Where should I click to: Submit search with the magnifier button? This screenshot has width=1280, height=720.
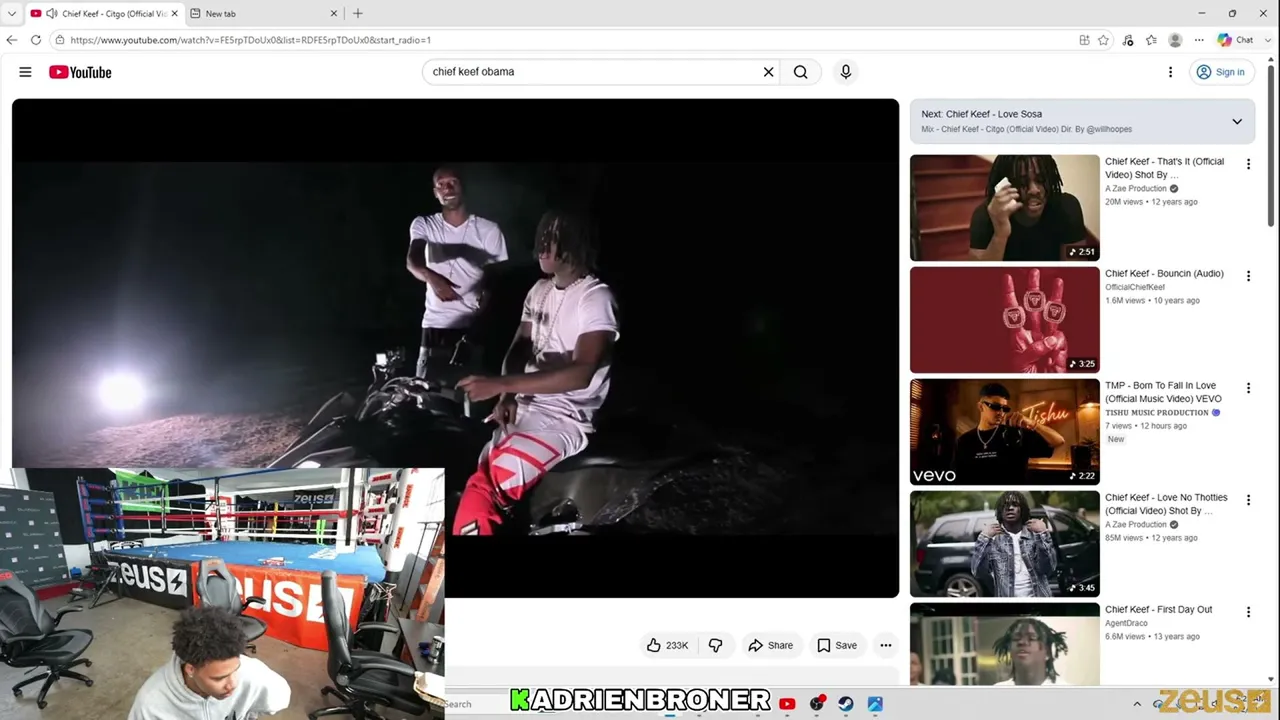[800, 72]
